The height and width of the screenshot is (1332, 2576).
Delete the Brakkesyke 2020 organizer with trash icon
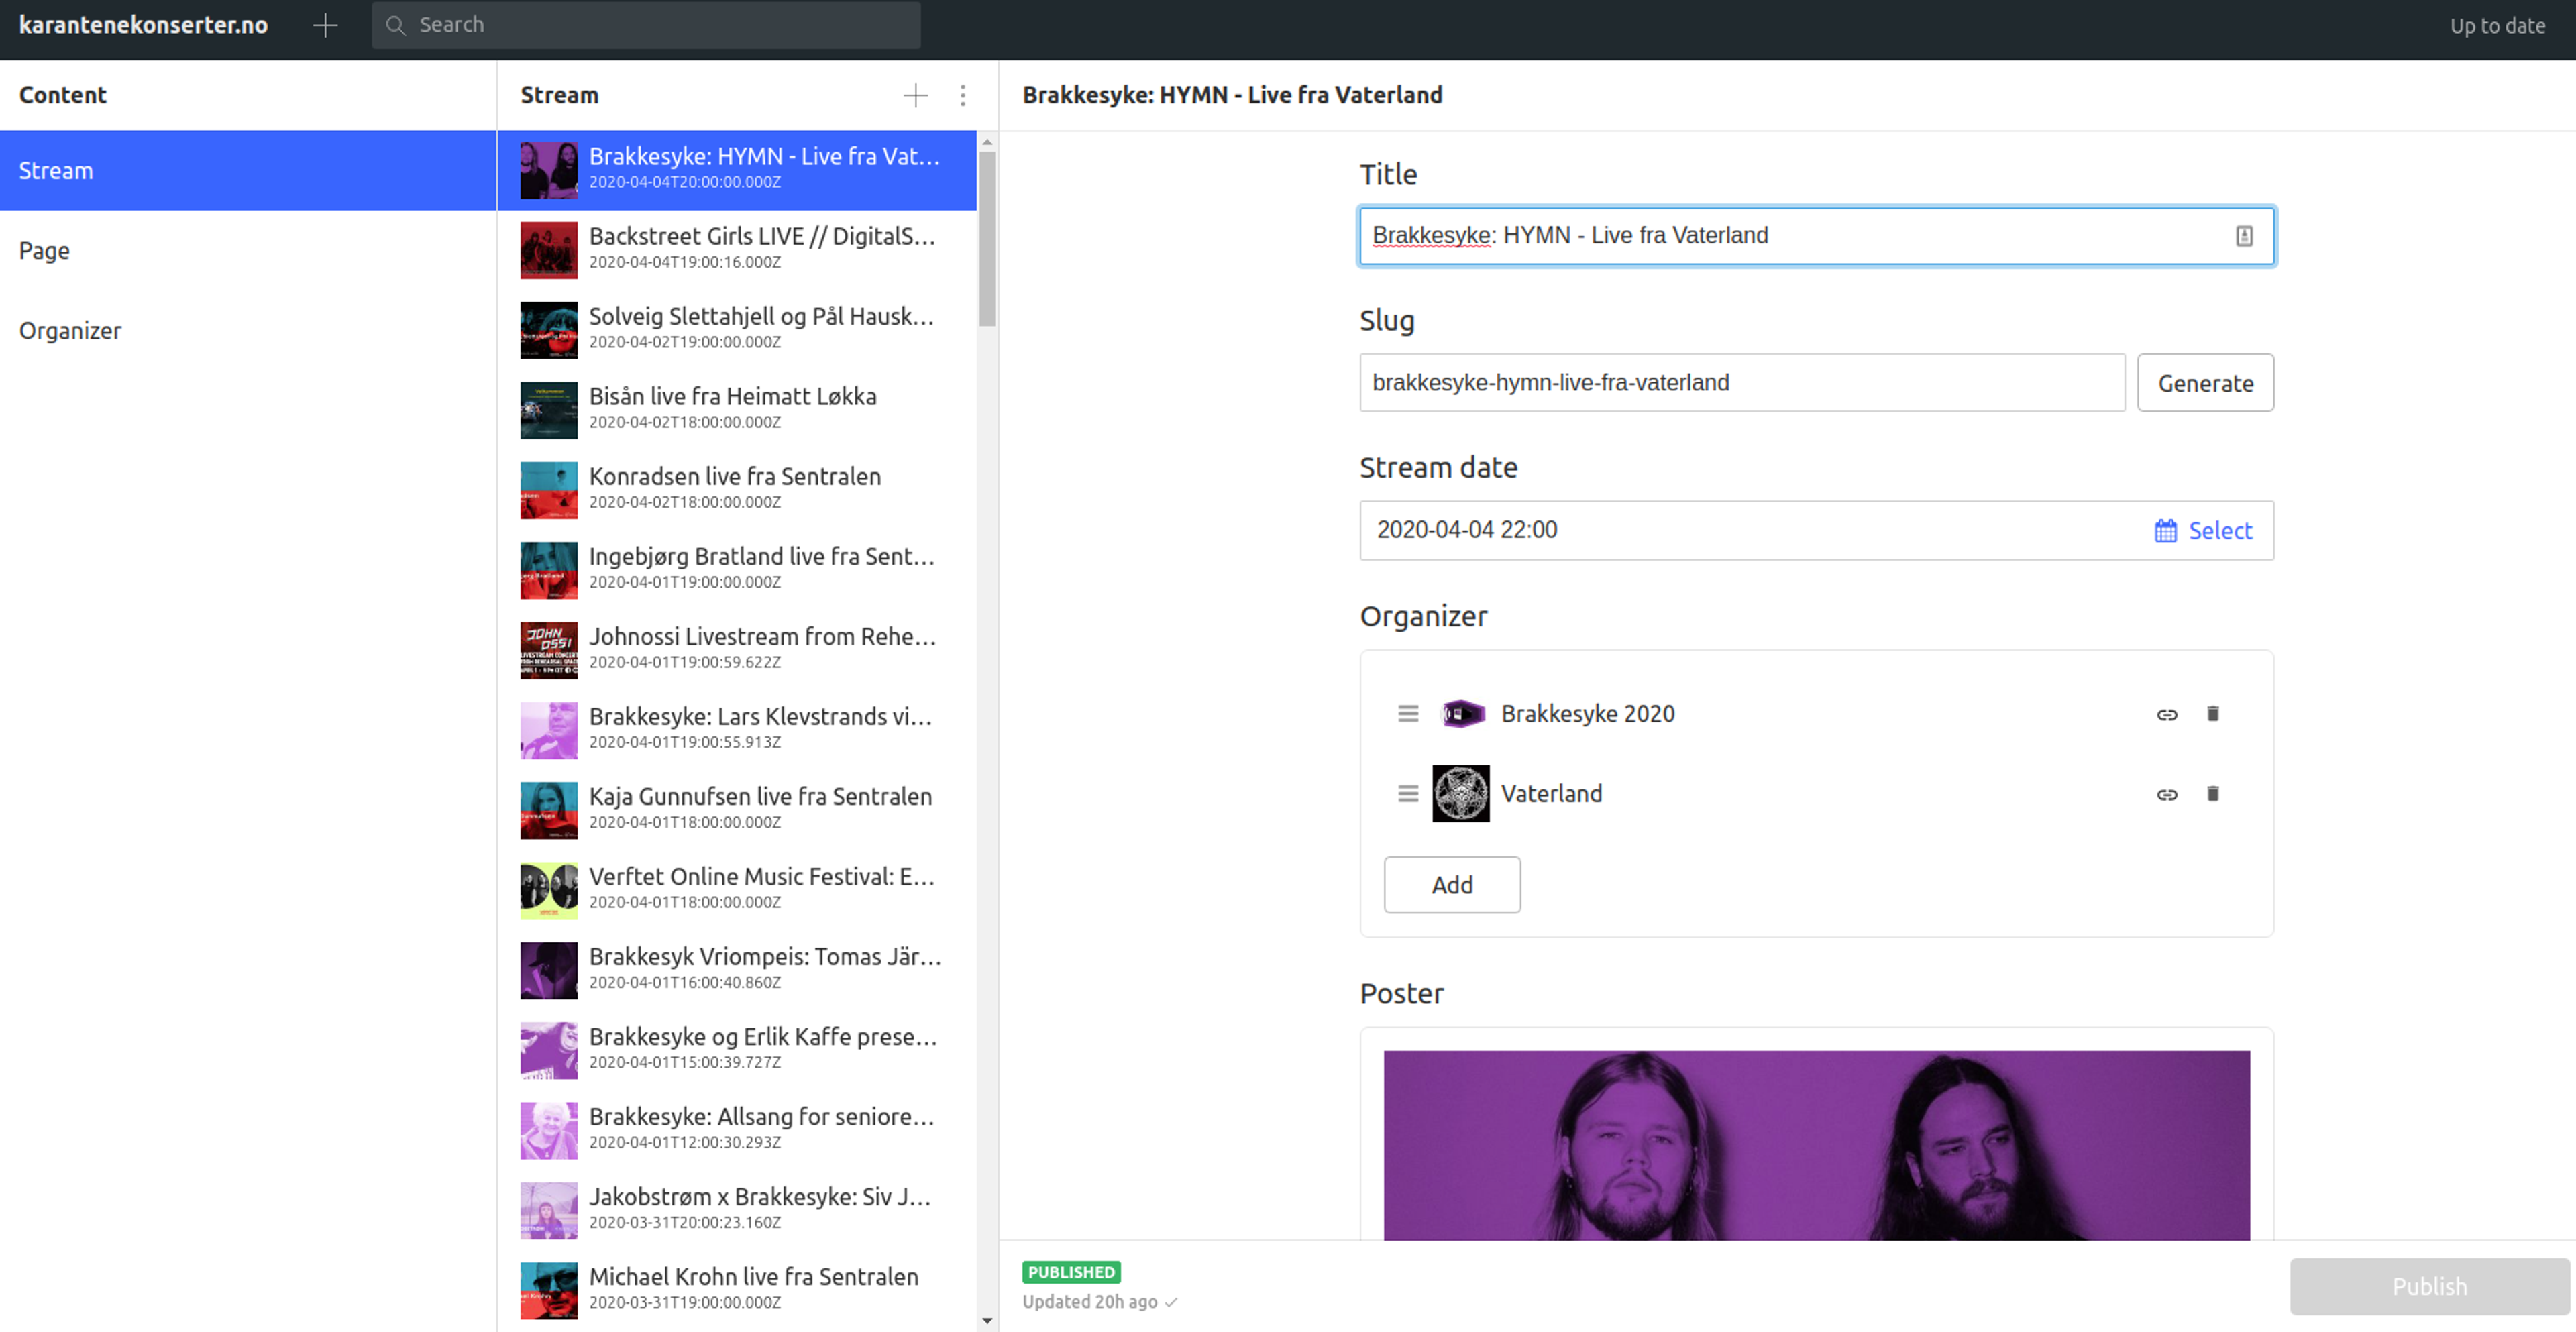tap(2212, 714)
